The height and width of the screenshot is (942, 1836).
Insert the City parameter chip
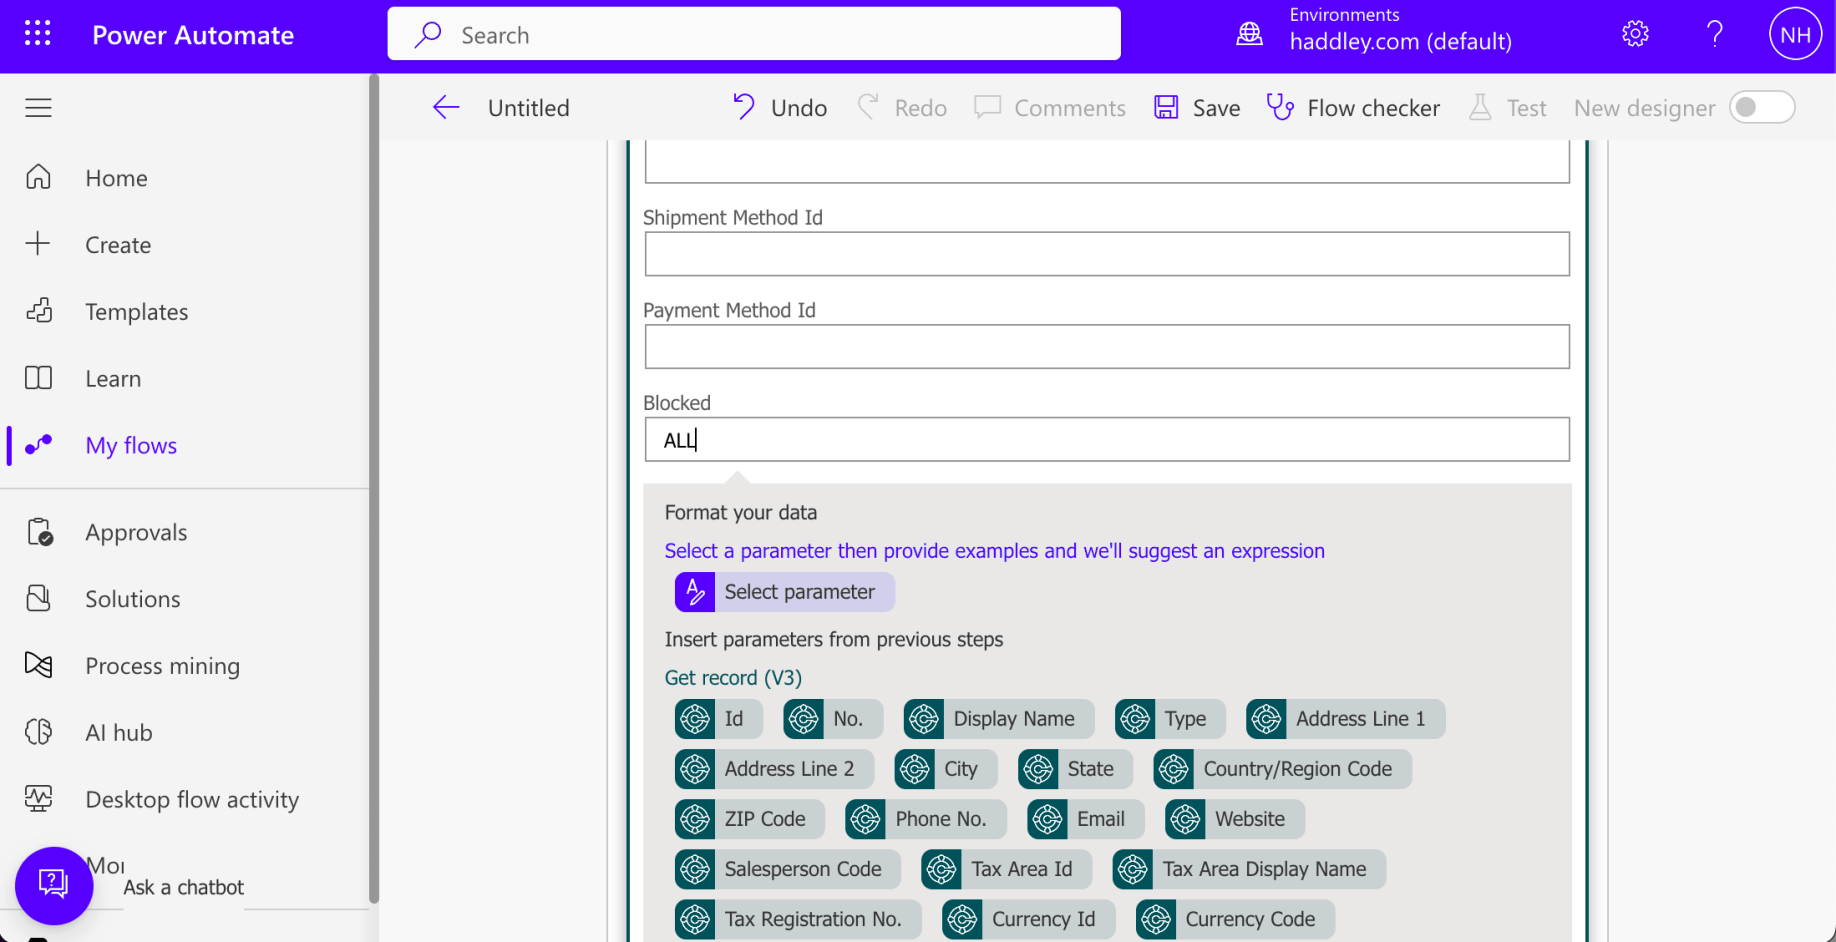pos(946,769)
